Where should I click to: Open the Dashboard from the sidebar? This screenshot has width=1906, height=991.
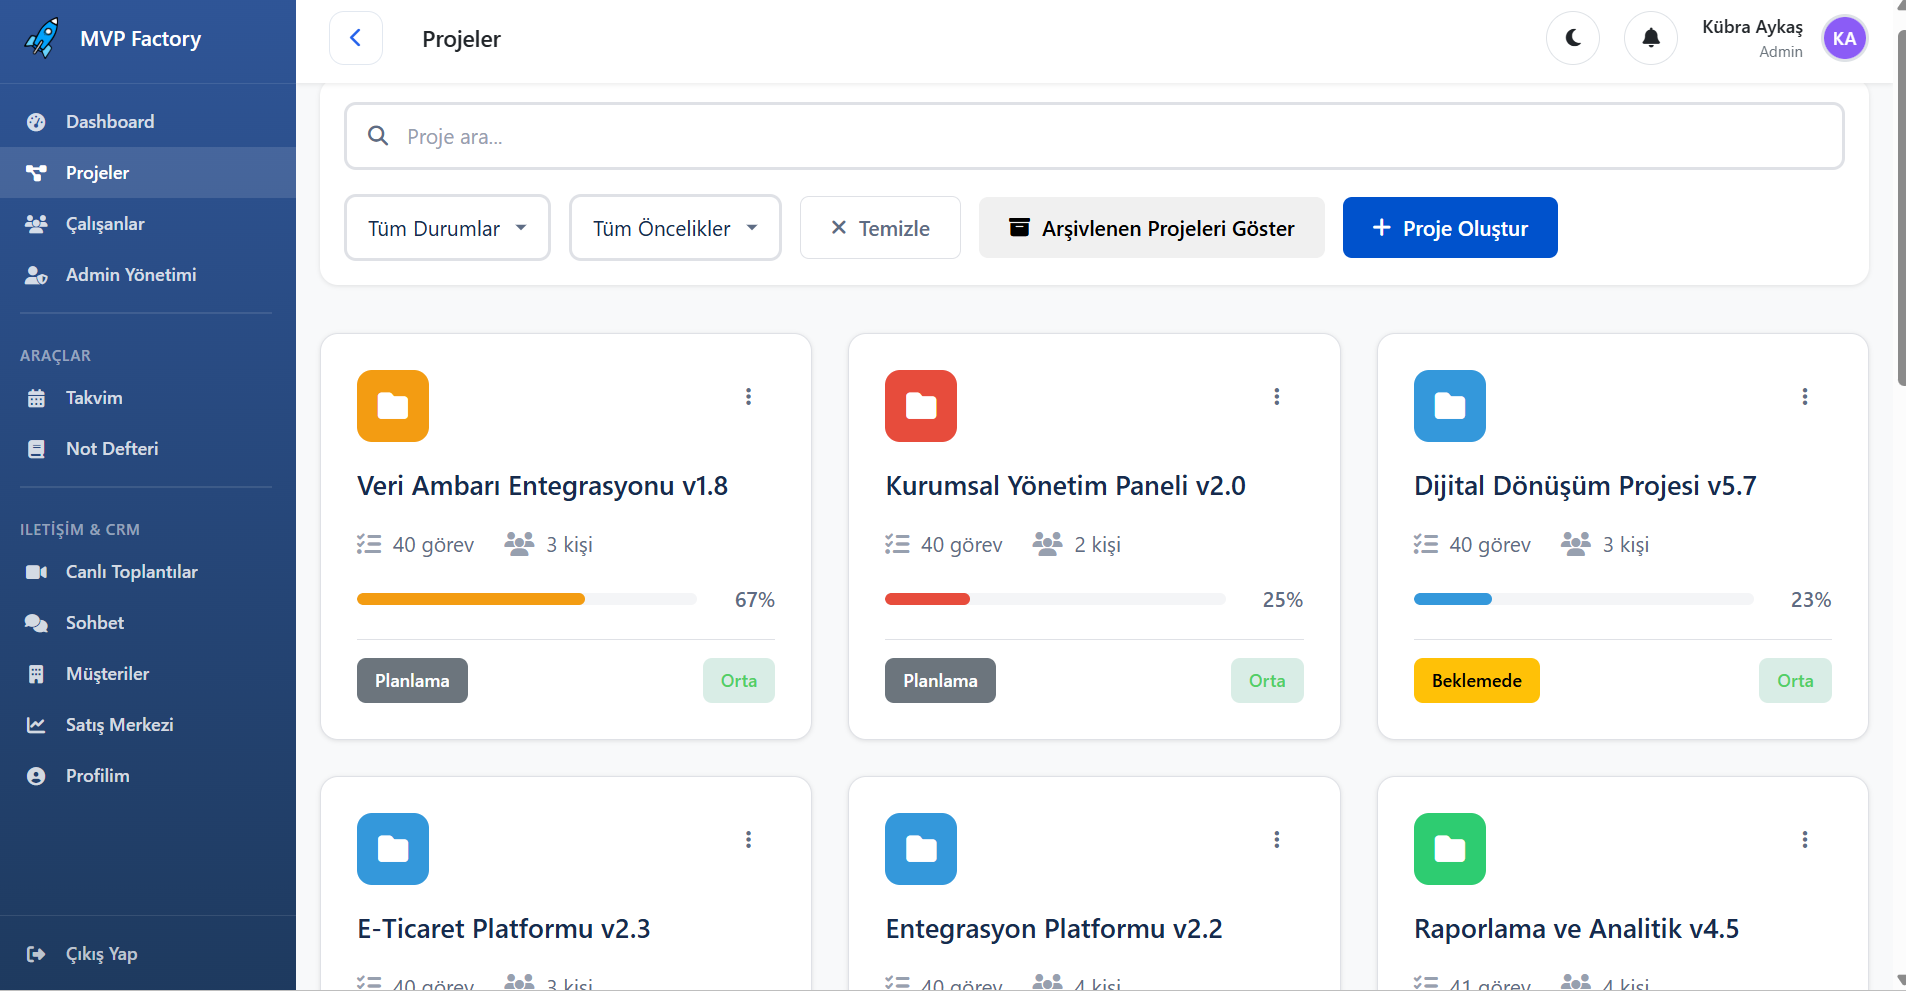tap(110, 121)
